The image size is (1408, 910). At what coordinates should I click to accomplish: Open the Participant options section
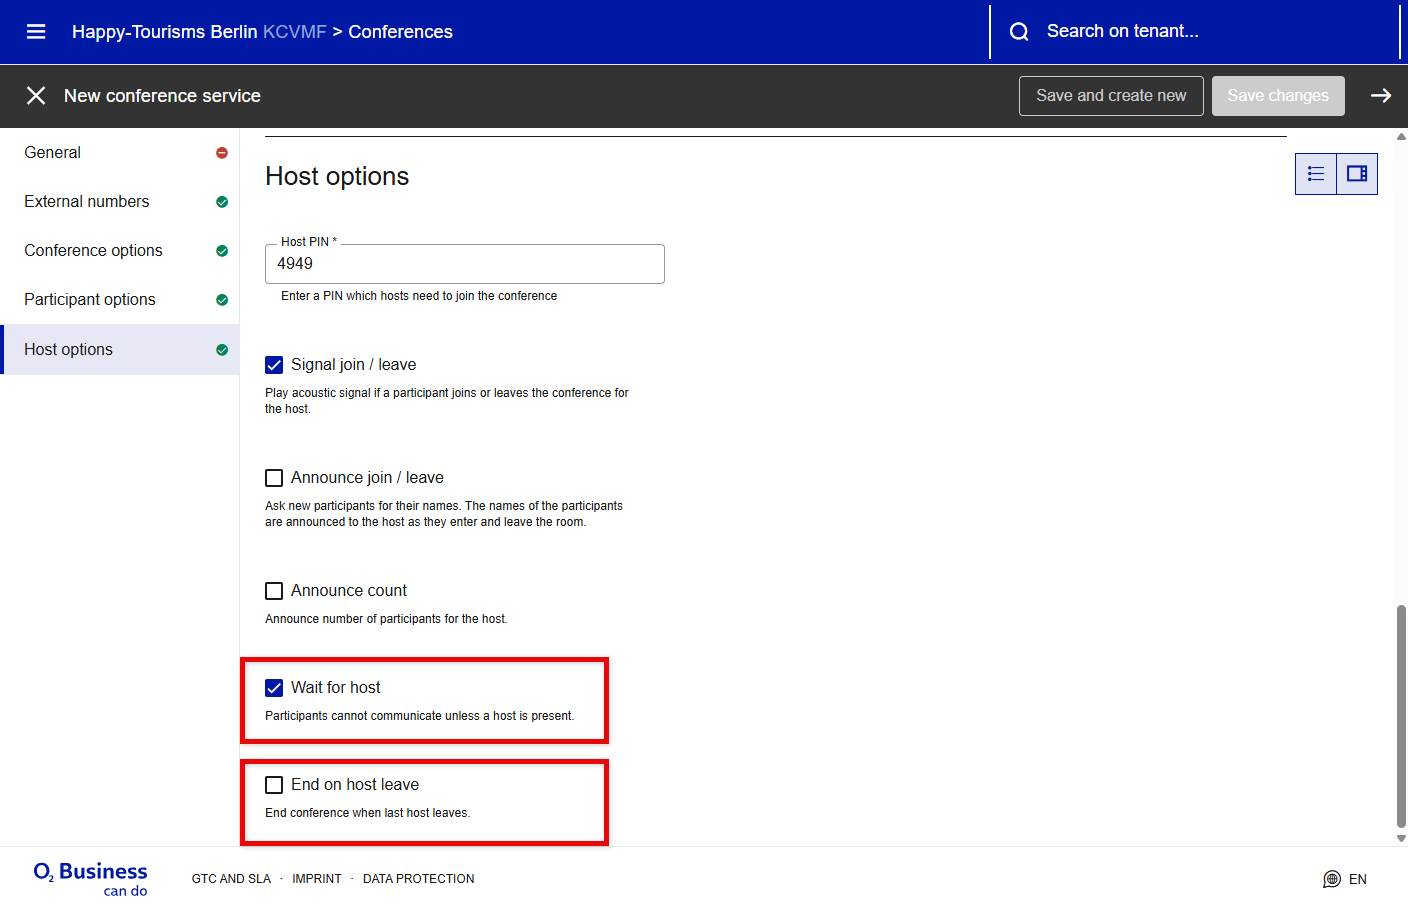tap(90, 300)
